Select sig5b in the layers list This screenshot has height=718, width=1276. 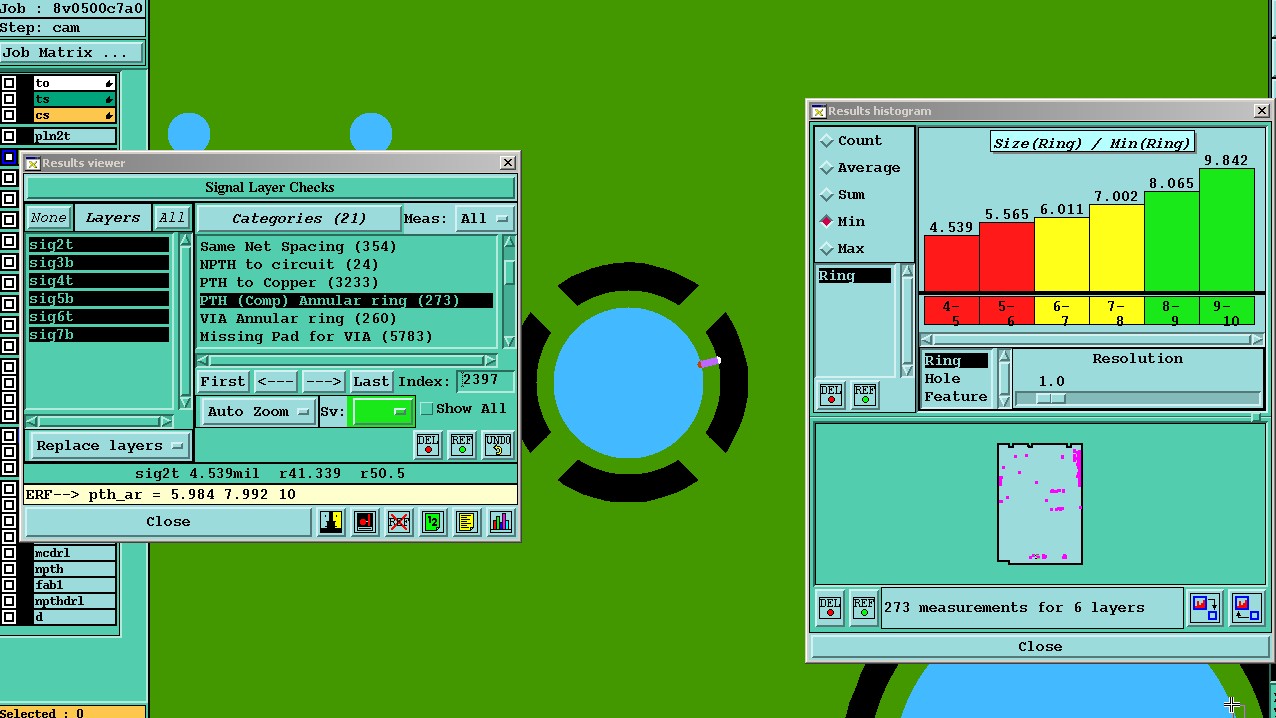pos(98,299)
